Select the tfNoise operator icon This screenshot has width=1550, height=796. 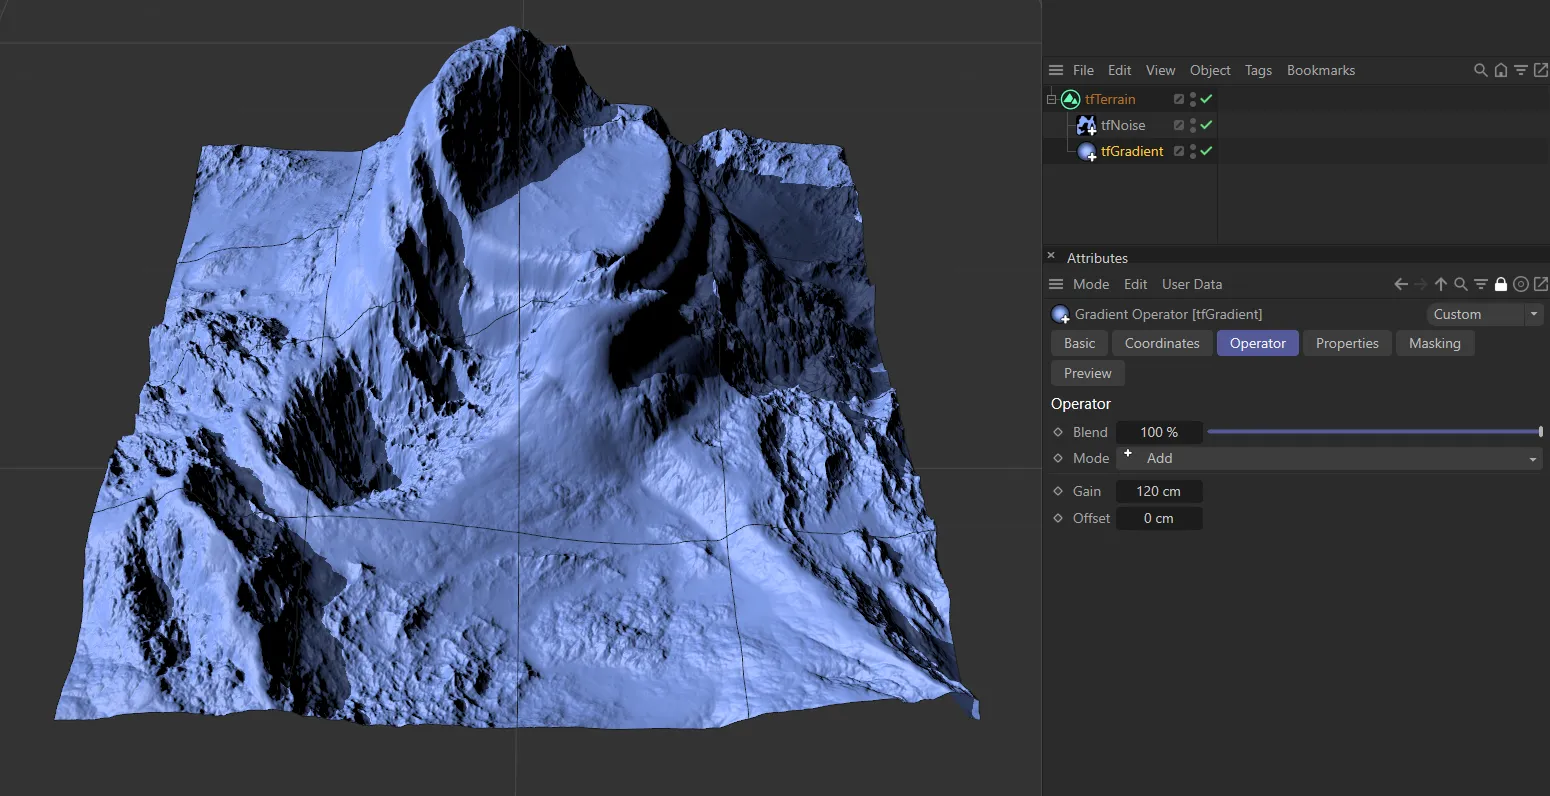tap(1086, 125)
